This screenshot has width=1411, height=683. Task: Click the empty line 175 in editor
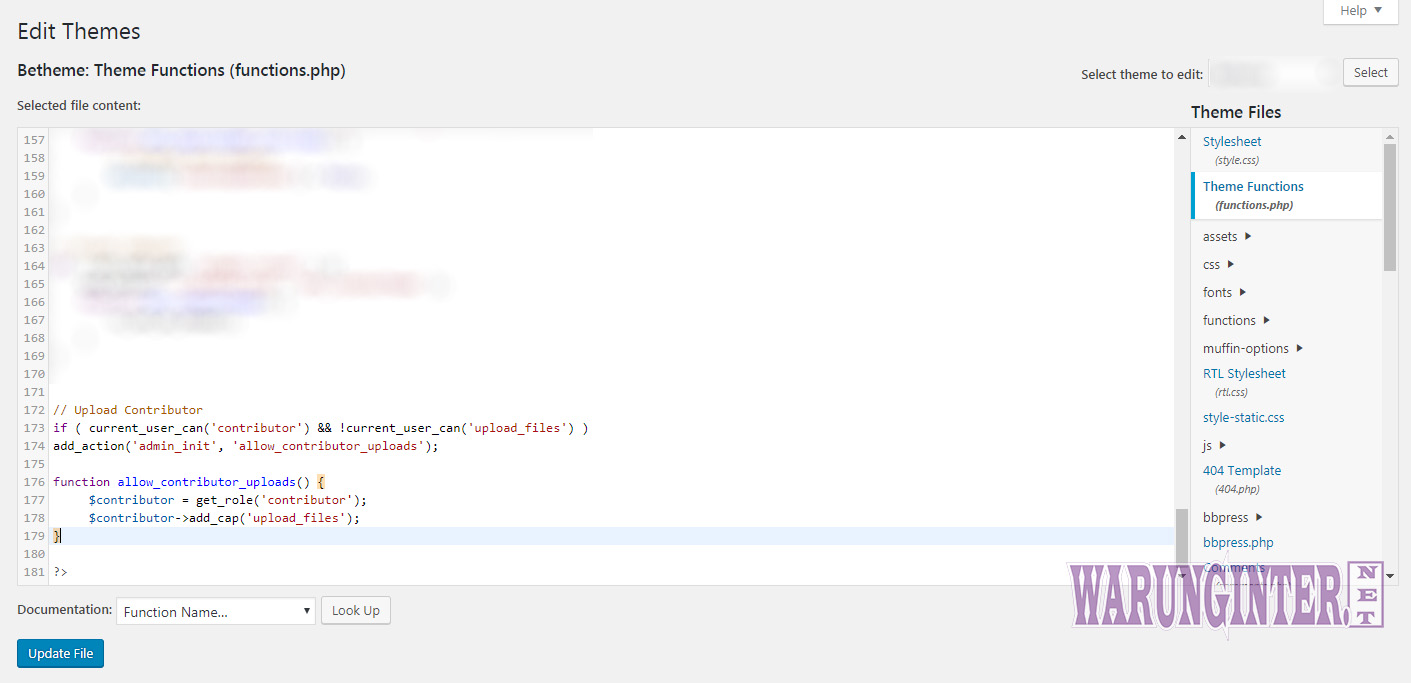pyautogui.click(x=614, y=464)
